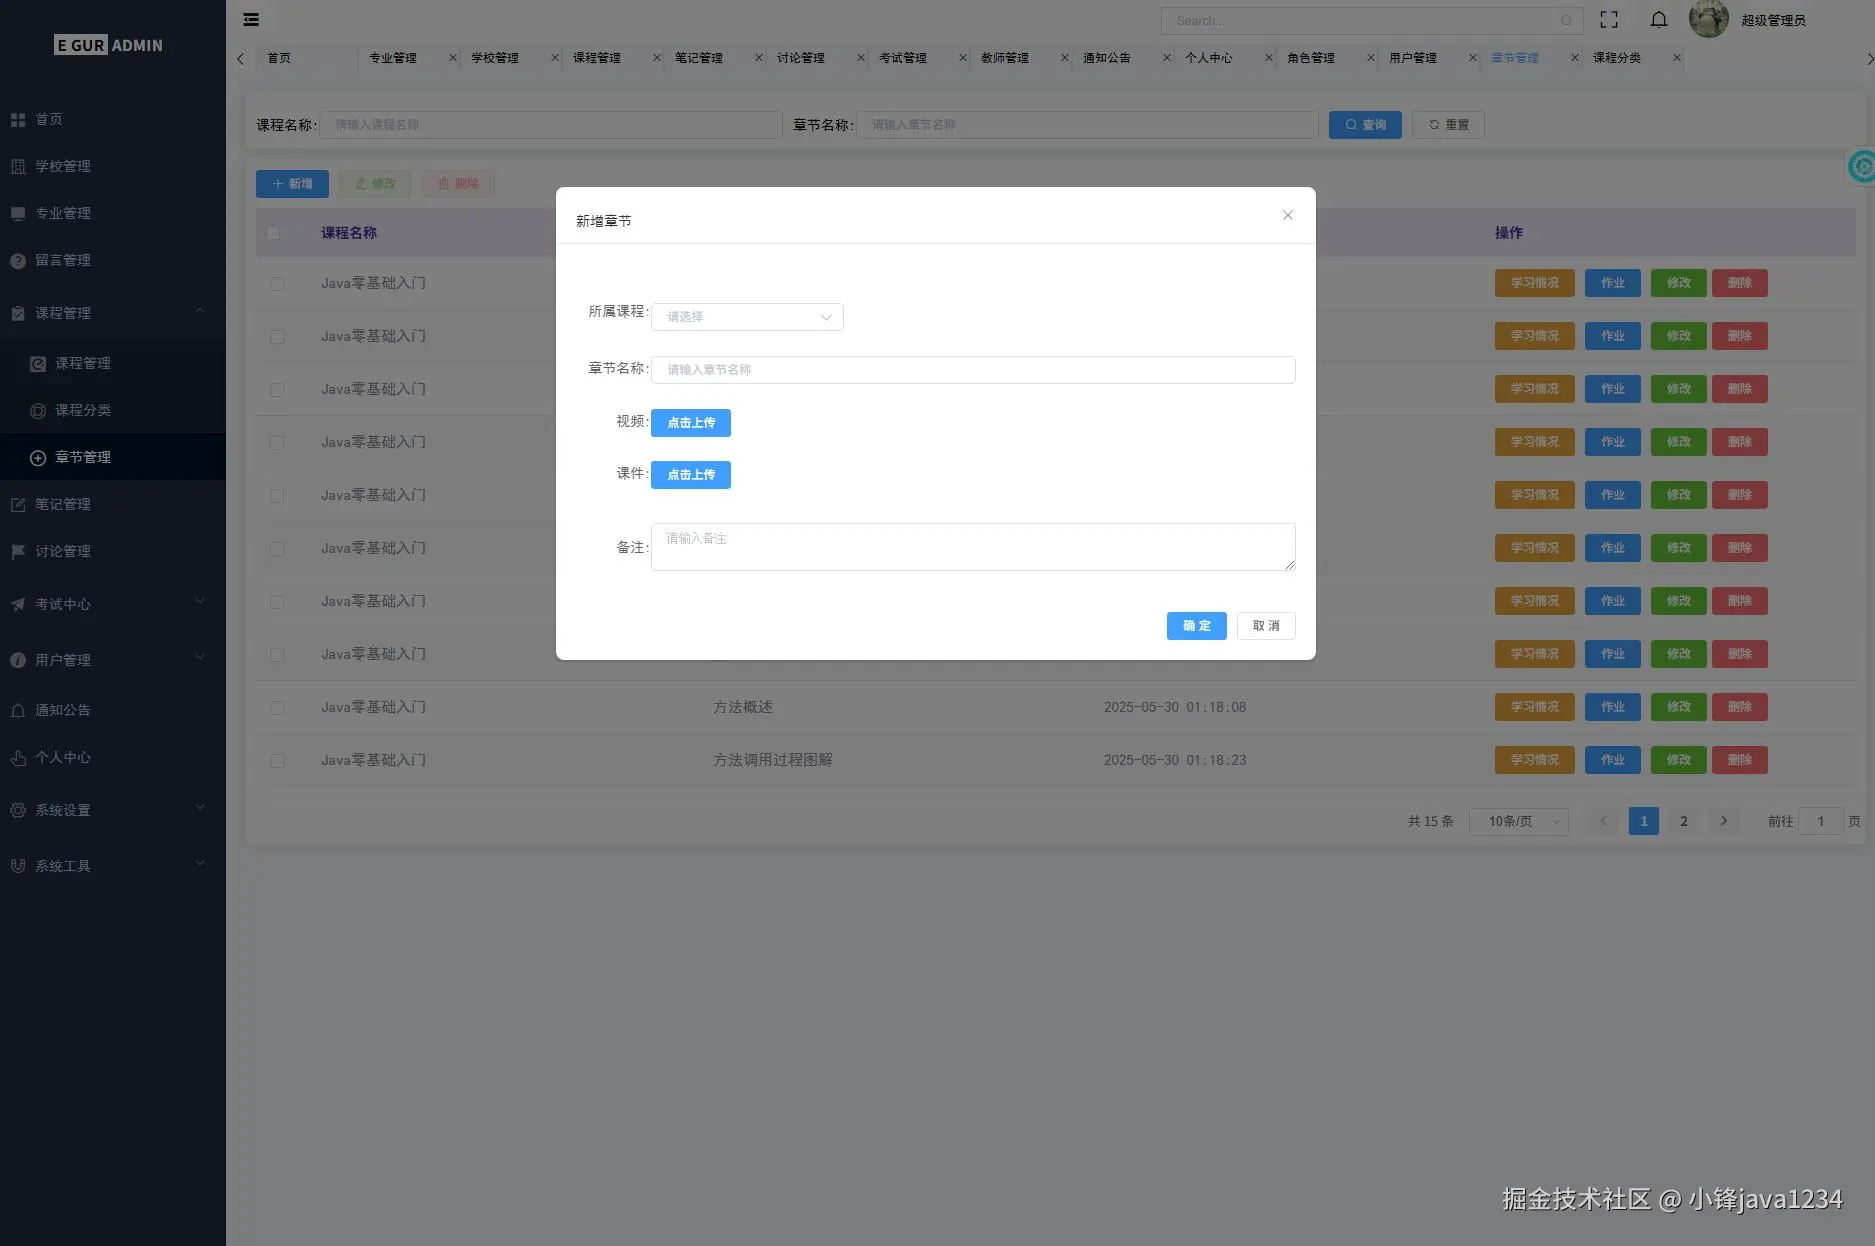Image resolution: width=1875 pixels, height=1246 pixels.
Task: Click the 笔记管理 sidebar icon
Action: [x=18, y=504]
